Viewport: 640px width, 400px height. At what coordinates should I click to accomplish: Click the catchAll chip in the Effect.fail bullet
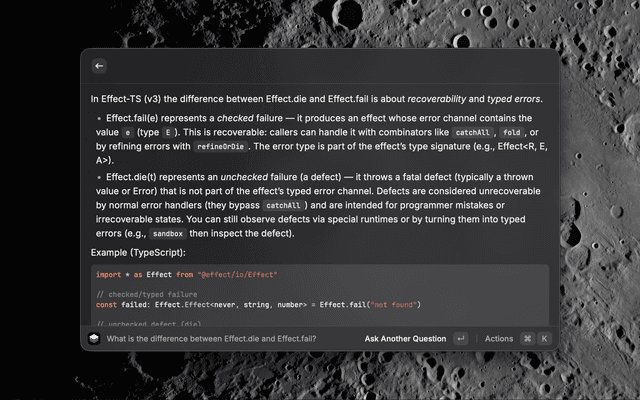tap(472, 132)
